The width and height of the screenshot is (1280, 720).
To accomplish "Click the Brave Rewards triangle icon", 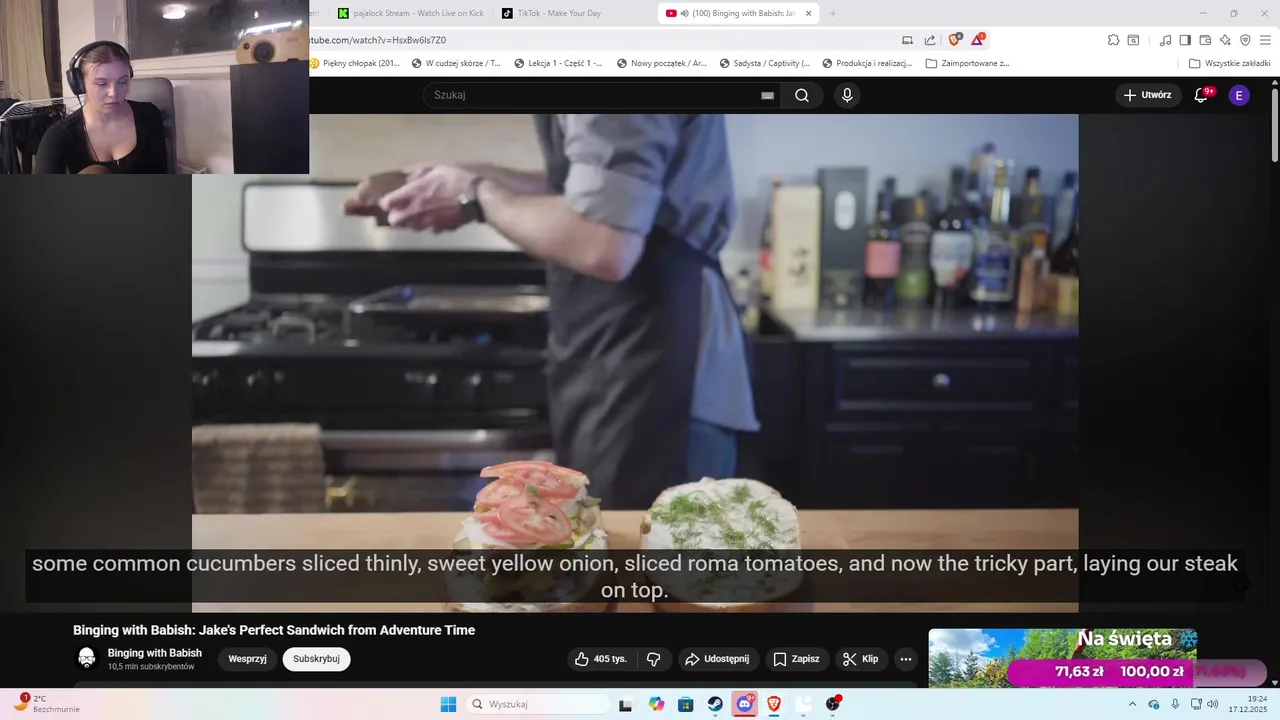I will [977, 40].
